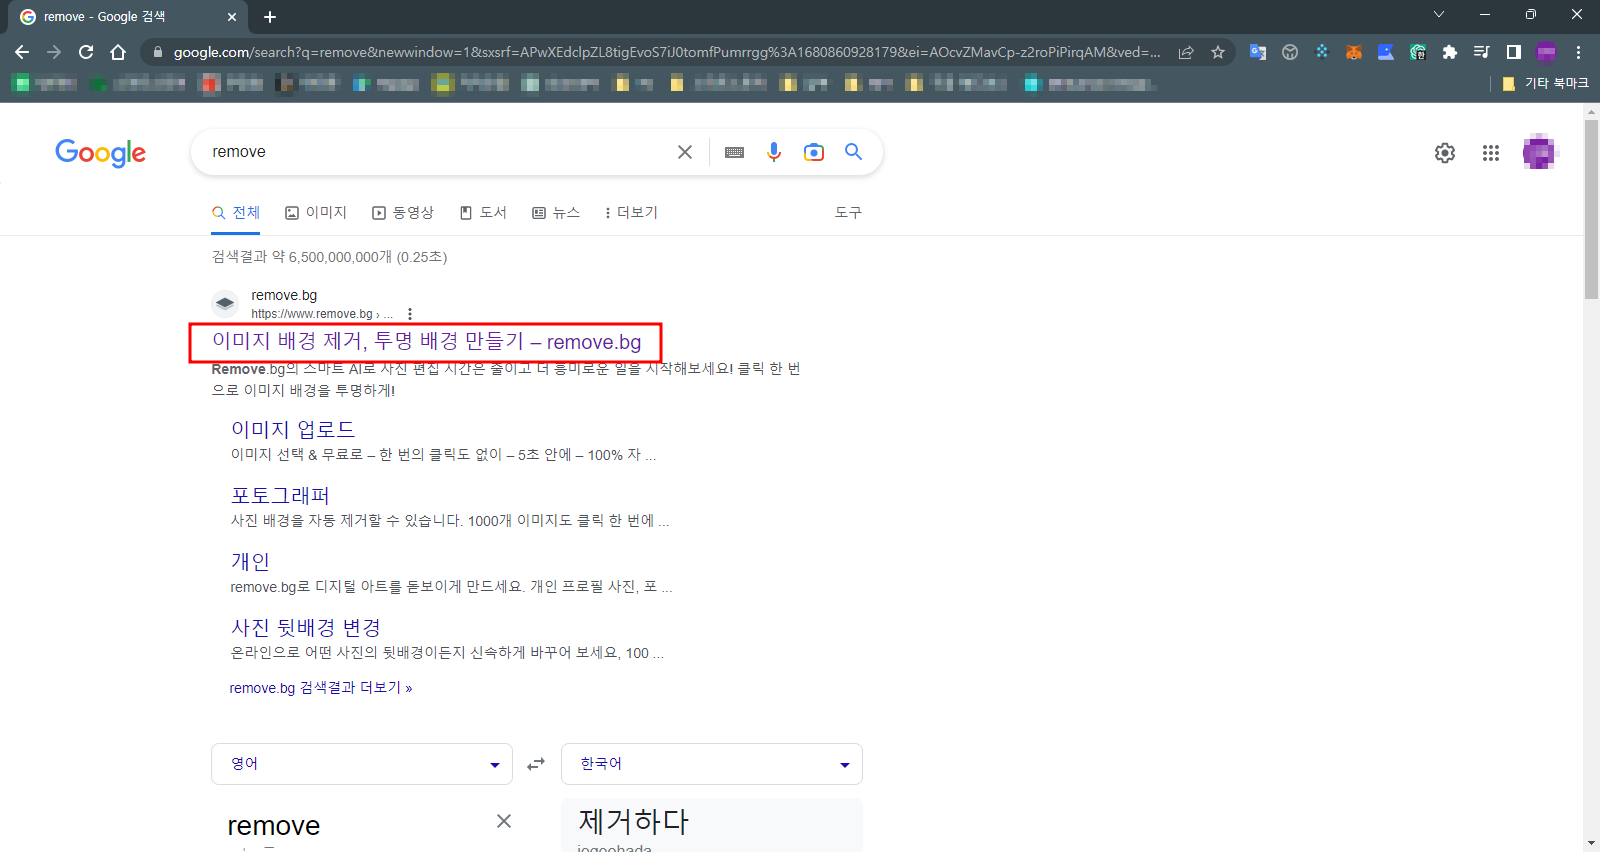Search by image with the camera icon
Viewport: 1600px width, 852px height.
pos(814,152)
